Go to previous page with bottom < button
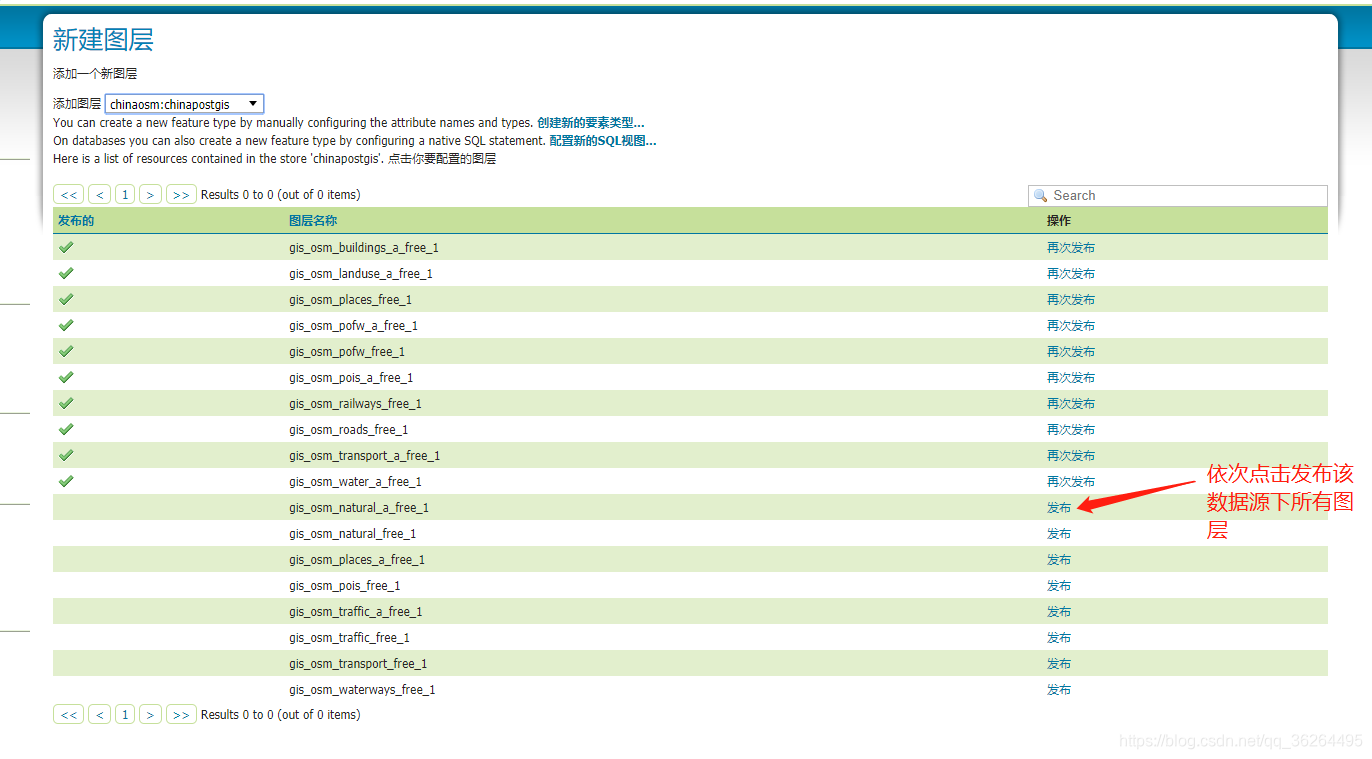1372x759 pixels. point(99,715)
